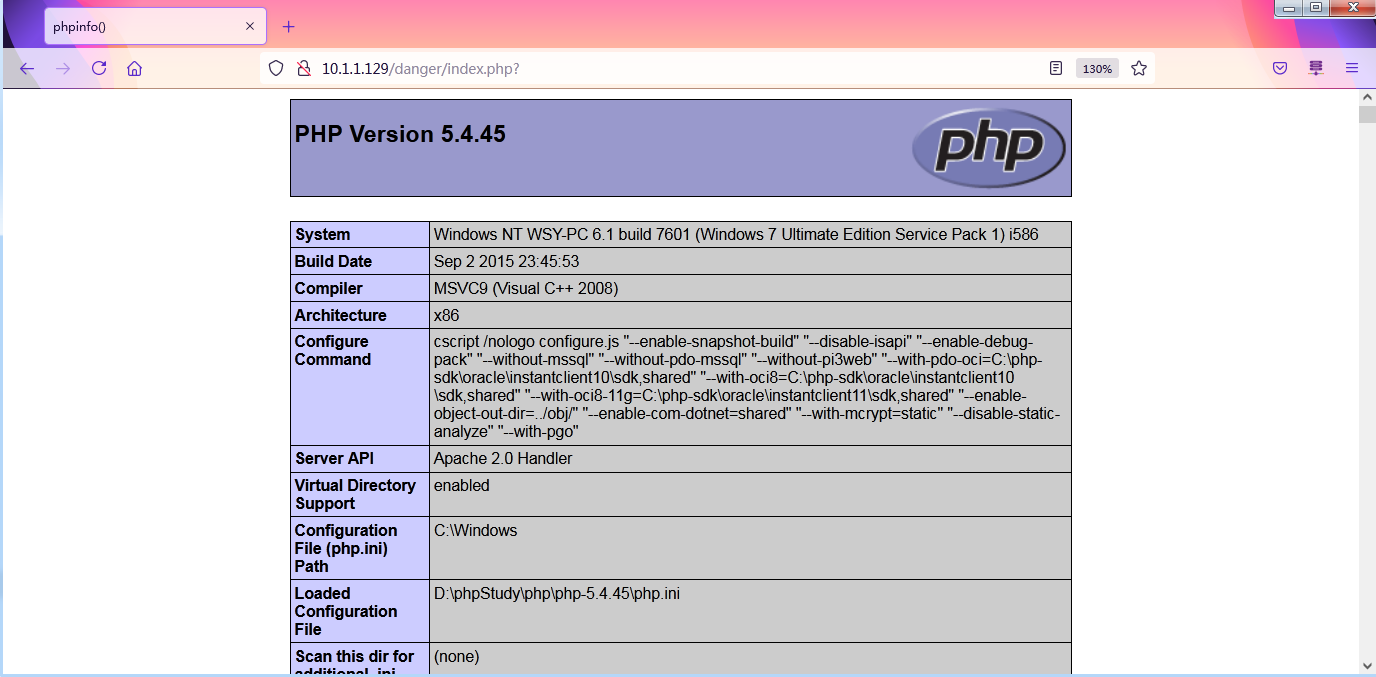The height and width of the screenshot is (677, 1376).
Task: Click the Sep 2 2015 23:45:53 value
Action: coord(506,262)
